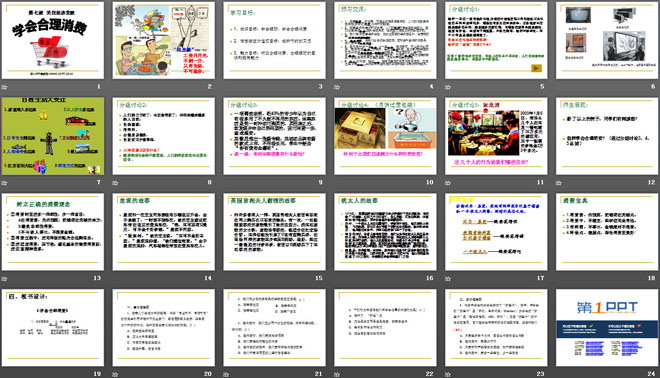Click the animation star icon under slide 22
This screenshot has height=378, width=660.
(337, 374)
